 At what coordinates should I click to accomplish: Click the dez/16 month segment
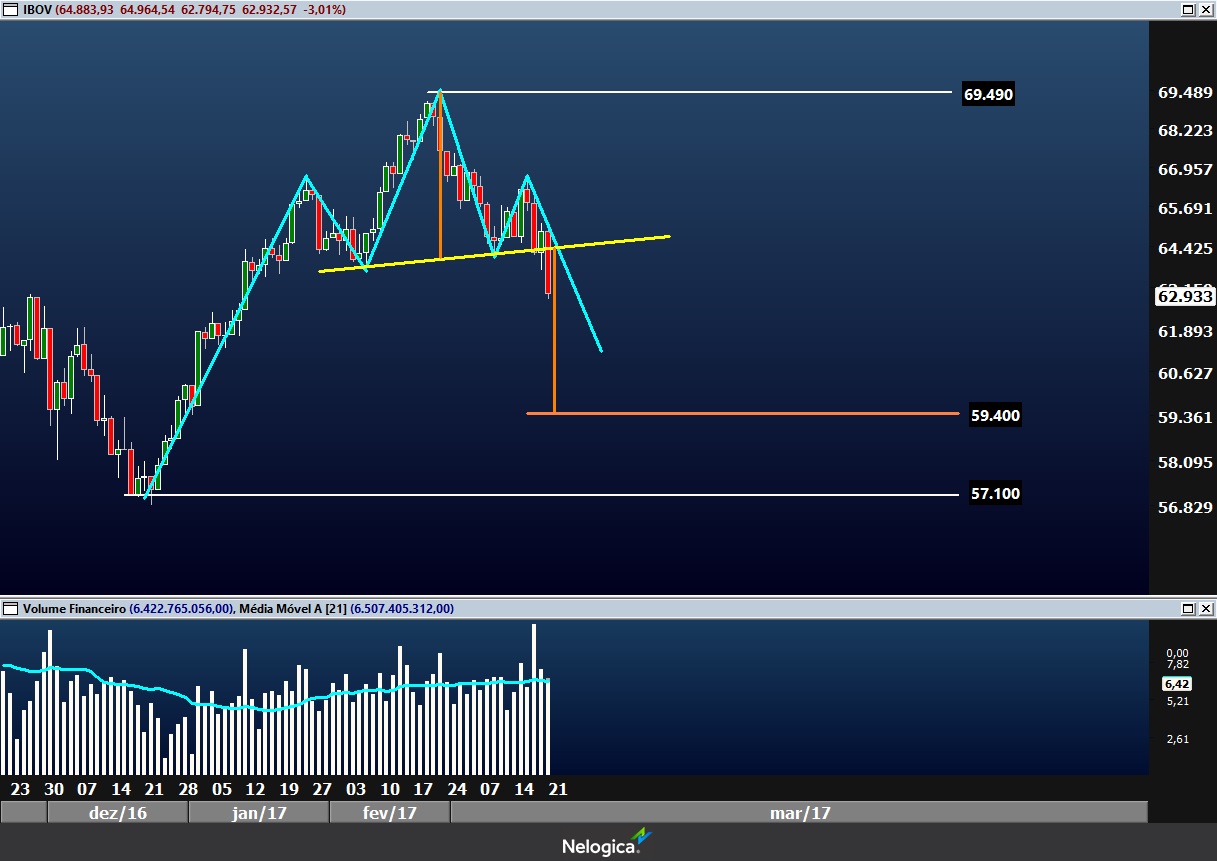117,813
